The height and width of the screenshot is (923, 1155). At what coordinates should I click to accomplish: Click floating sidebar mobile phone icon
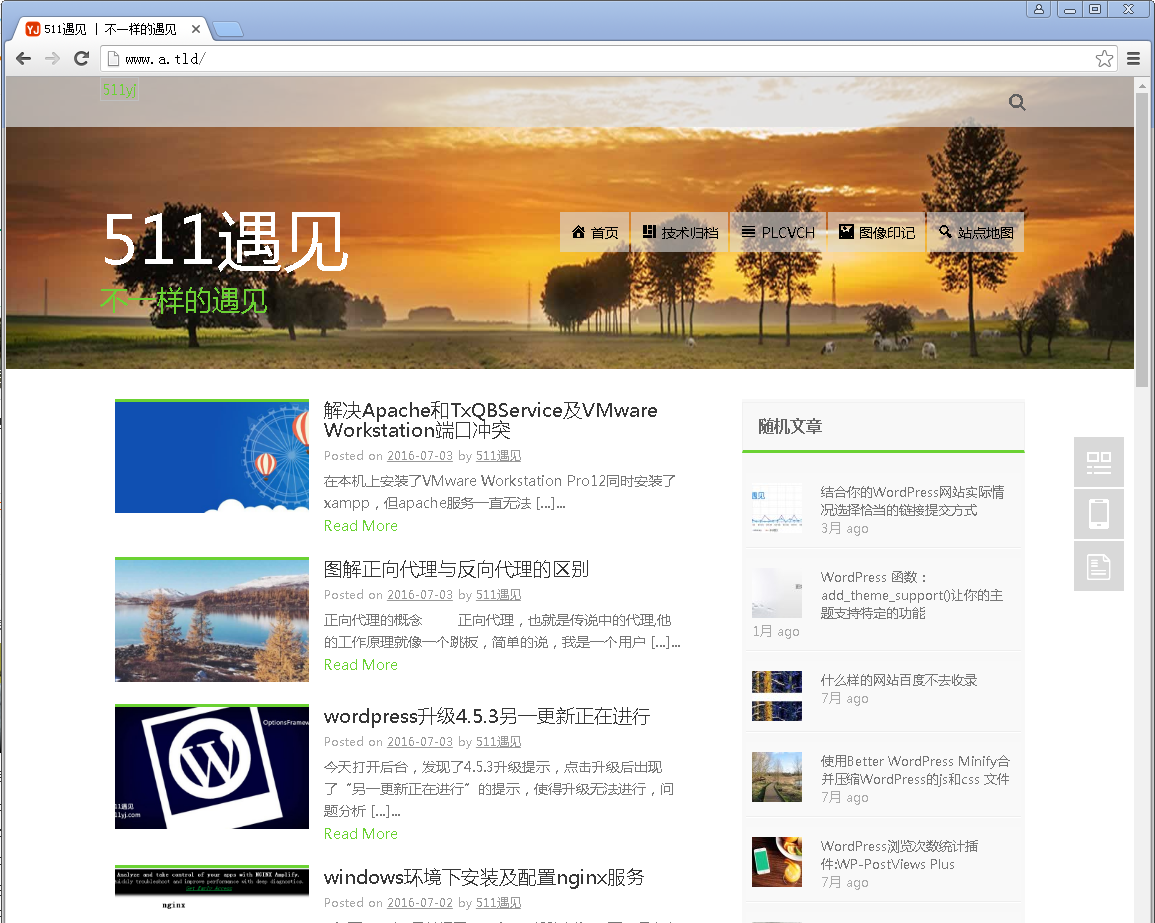point(1099,514)
